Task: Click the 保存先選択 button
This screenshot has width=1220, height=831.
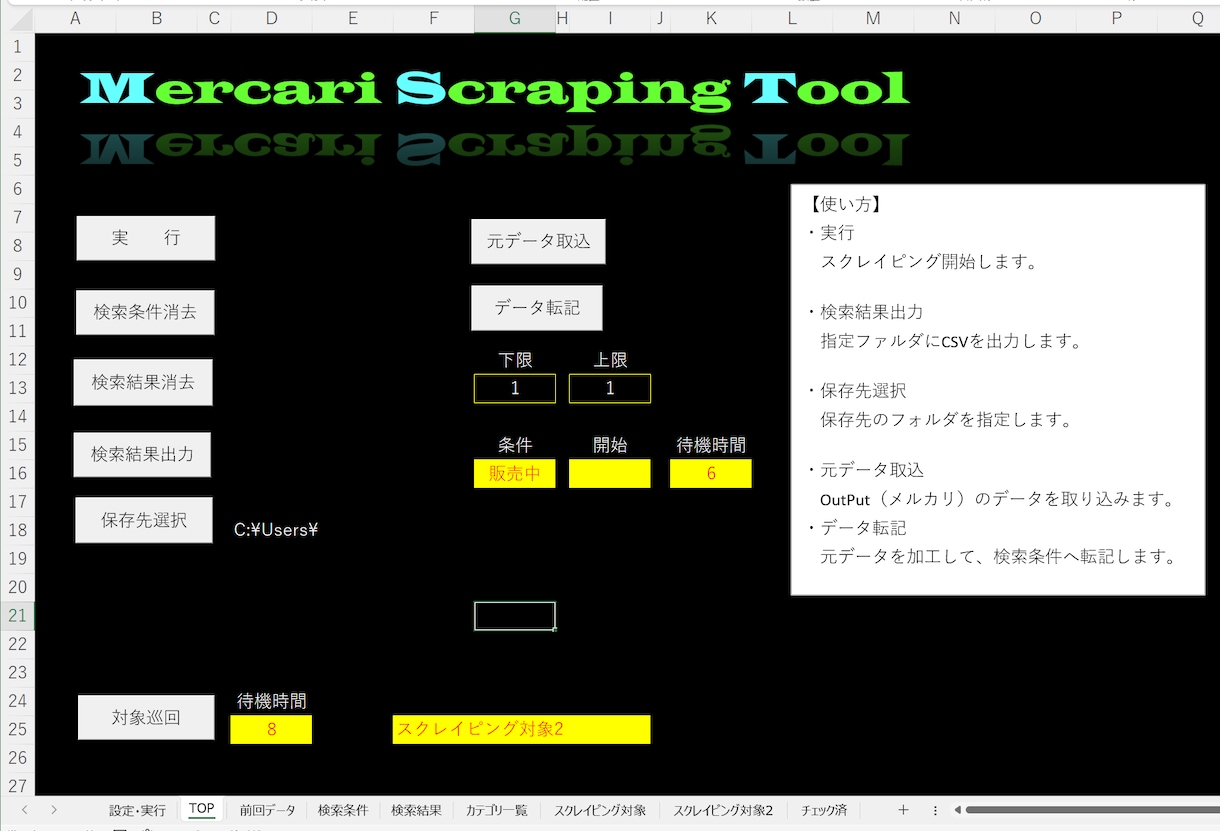Action: (144, 520)
